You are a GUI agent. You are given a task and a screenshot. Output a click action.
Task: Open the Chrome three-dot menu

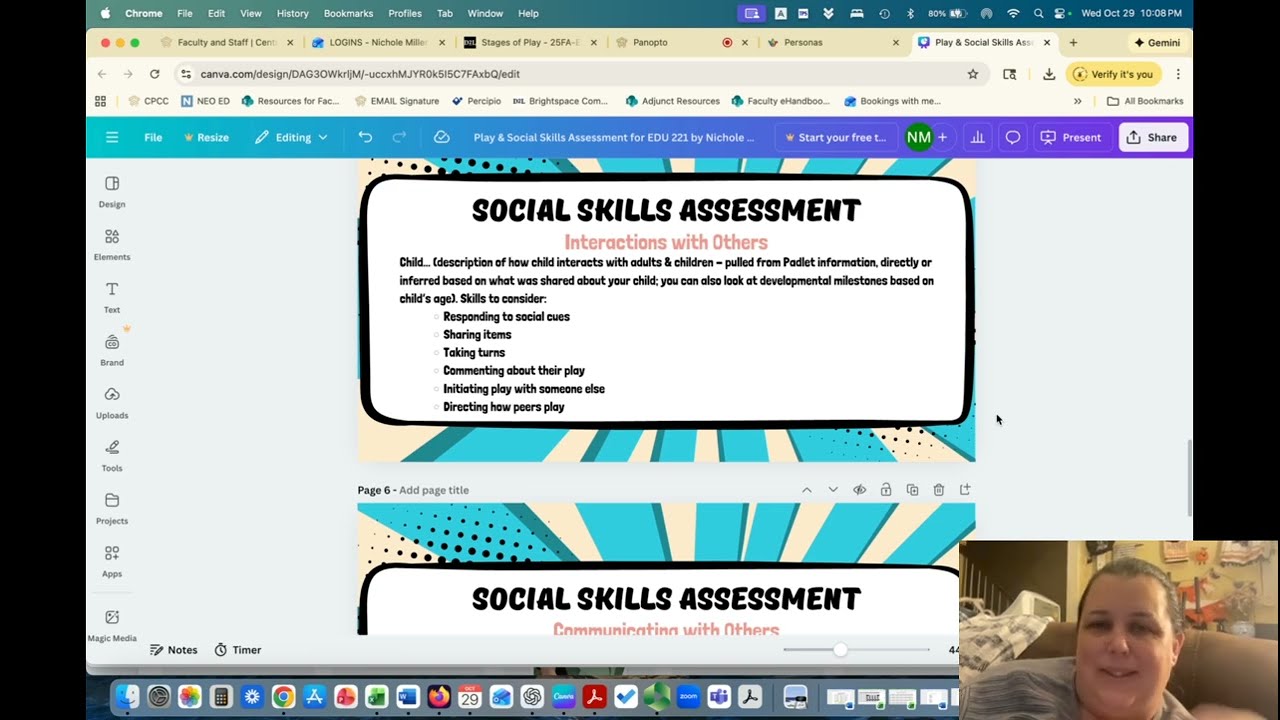[1178, 74]
